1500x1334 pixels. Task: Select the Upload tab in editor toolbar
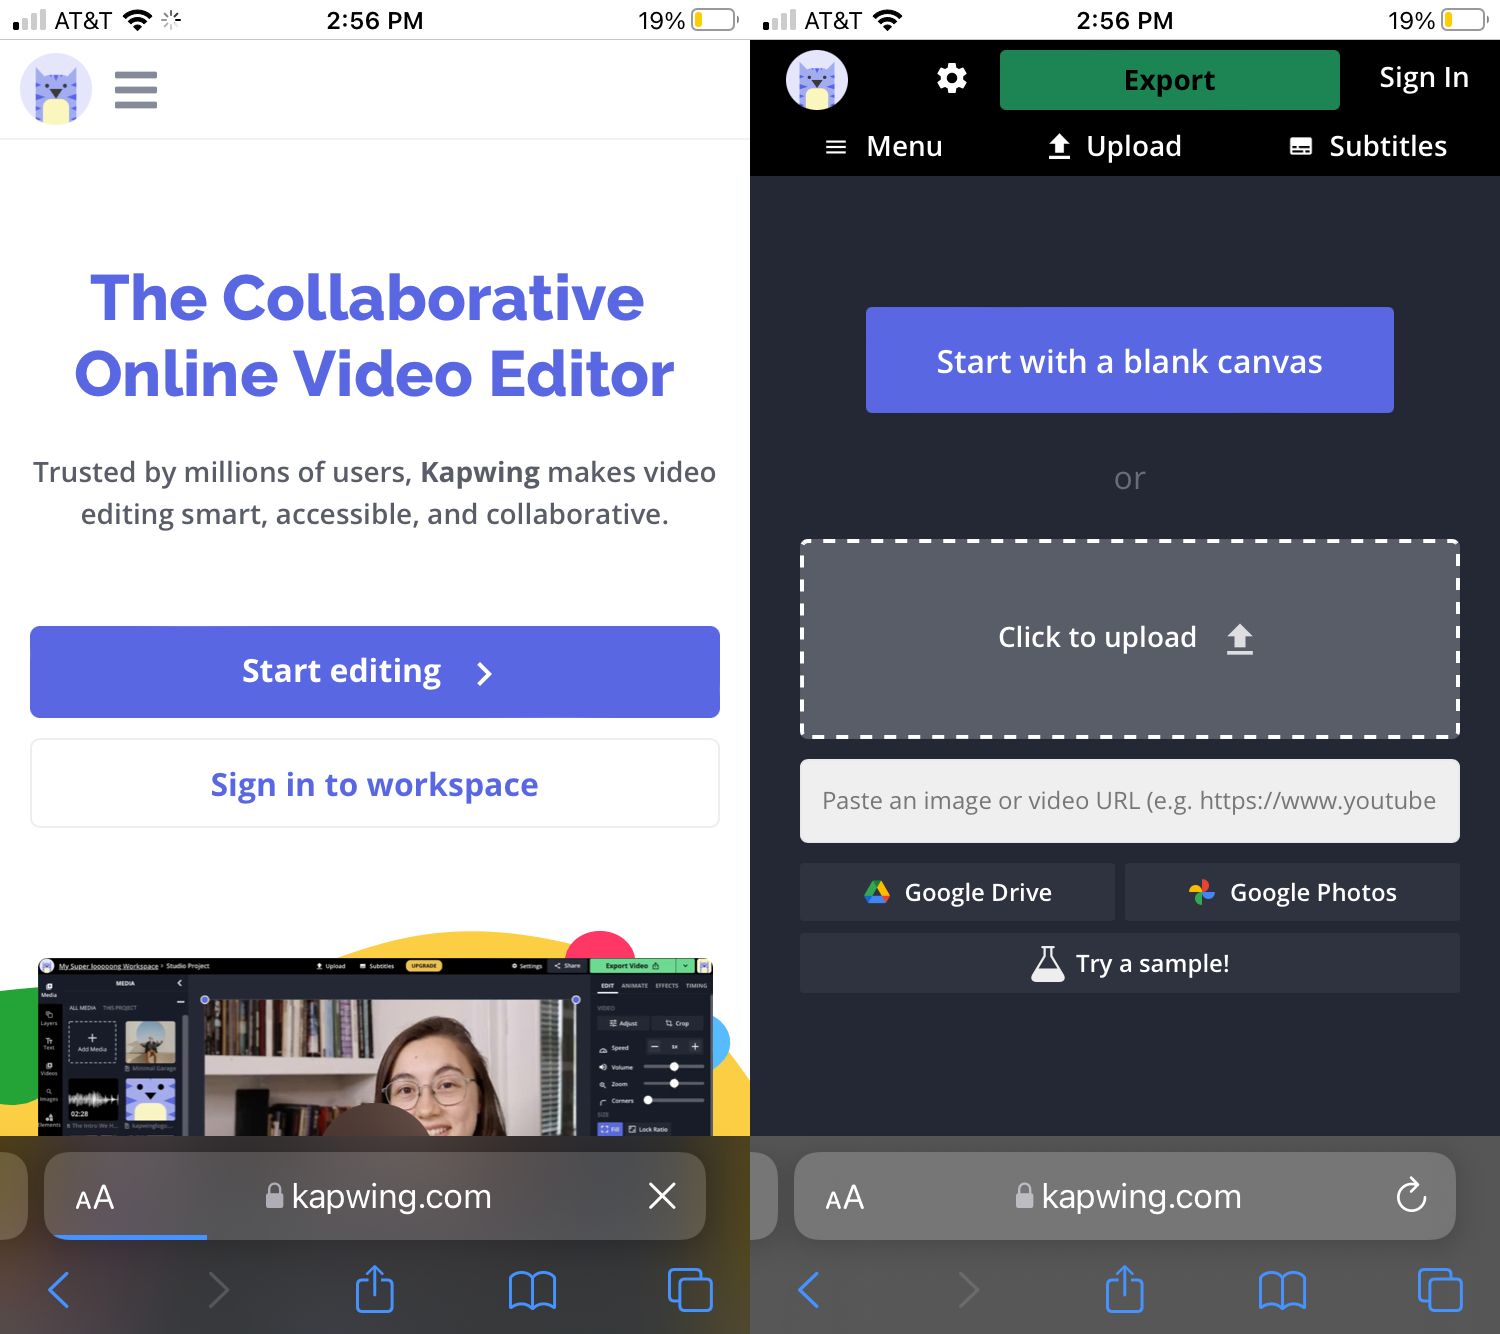1114,146
